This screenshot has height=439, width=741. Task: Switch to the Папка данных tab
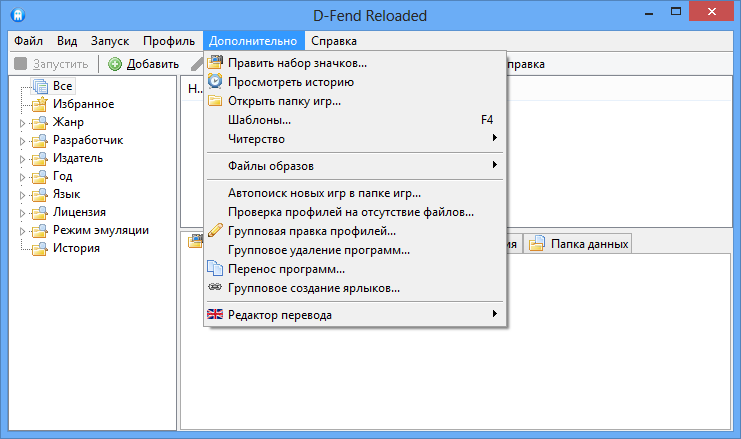point(580,244)
